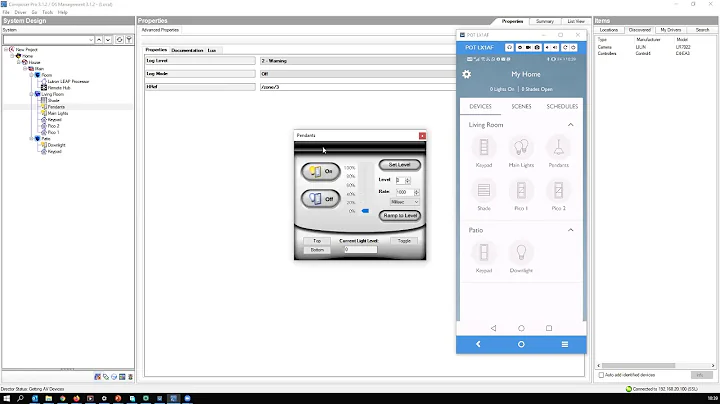Click the Ramp to Level button
Viewport: 720px width, 404px height.
[399, 215]
